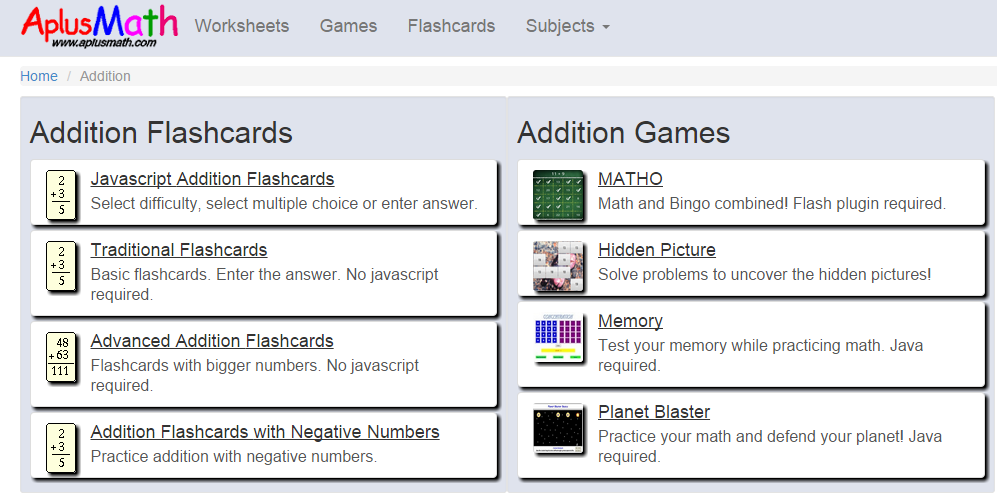Open the Worksheets menu item
The image size is (997, 495).
tap(242, 26)
